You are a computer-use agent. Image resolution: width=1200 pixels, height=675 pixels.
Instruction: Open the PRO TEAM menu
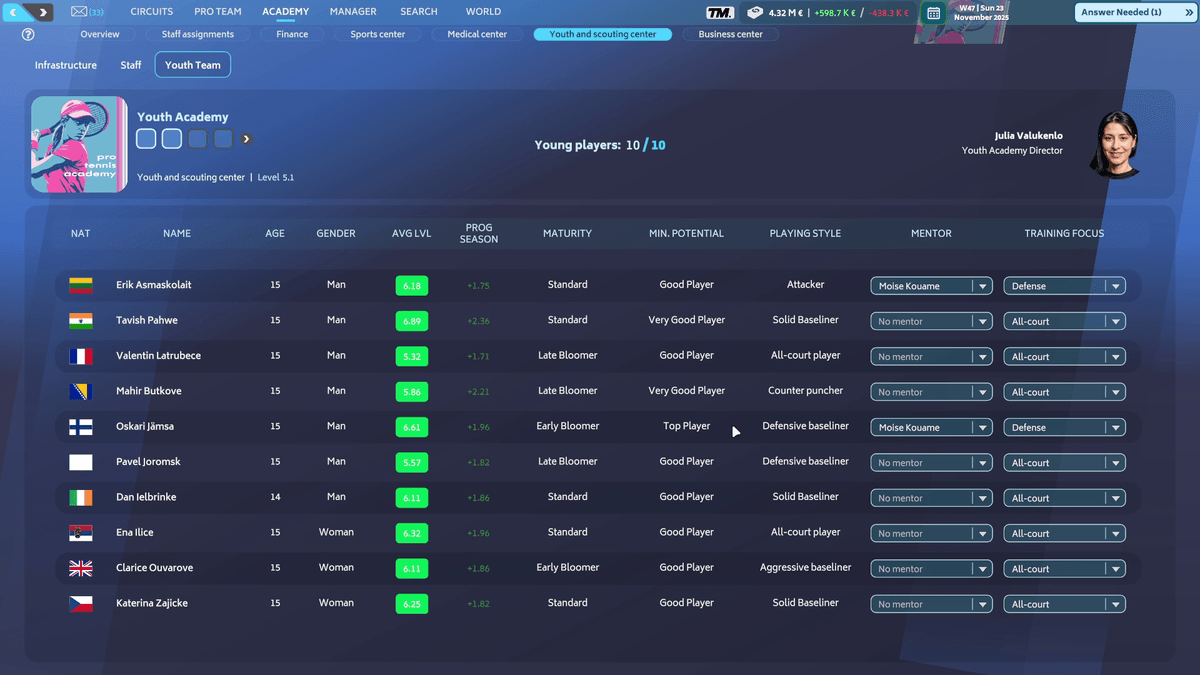(217, 12)
